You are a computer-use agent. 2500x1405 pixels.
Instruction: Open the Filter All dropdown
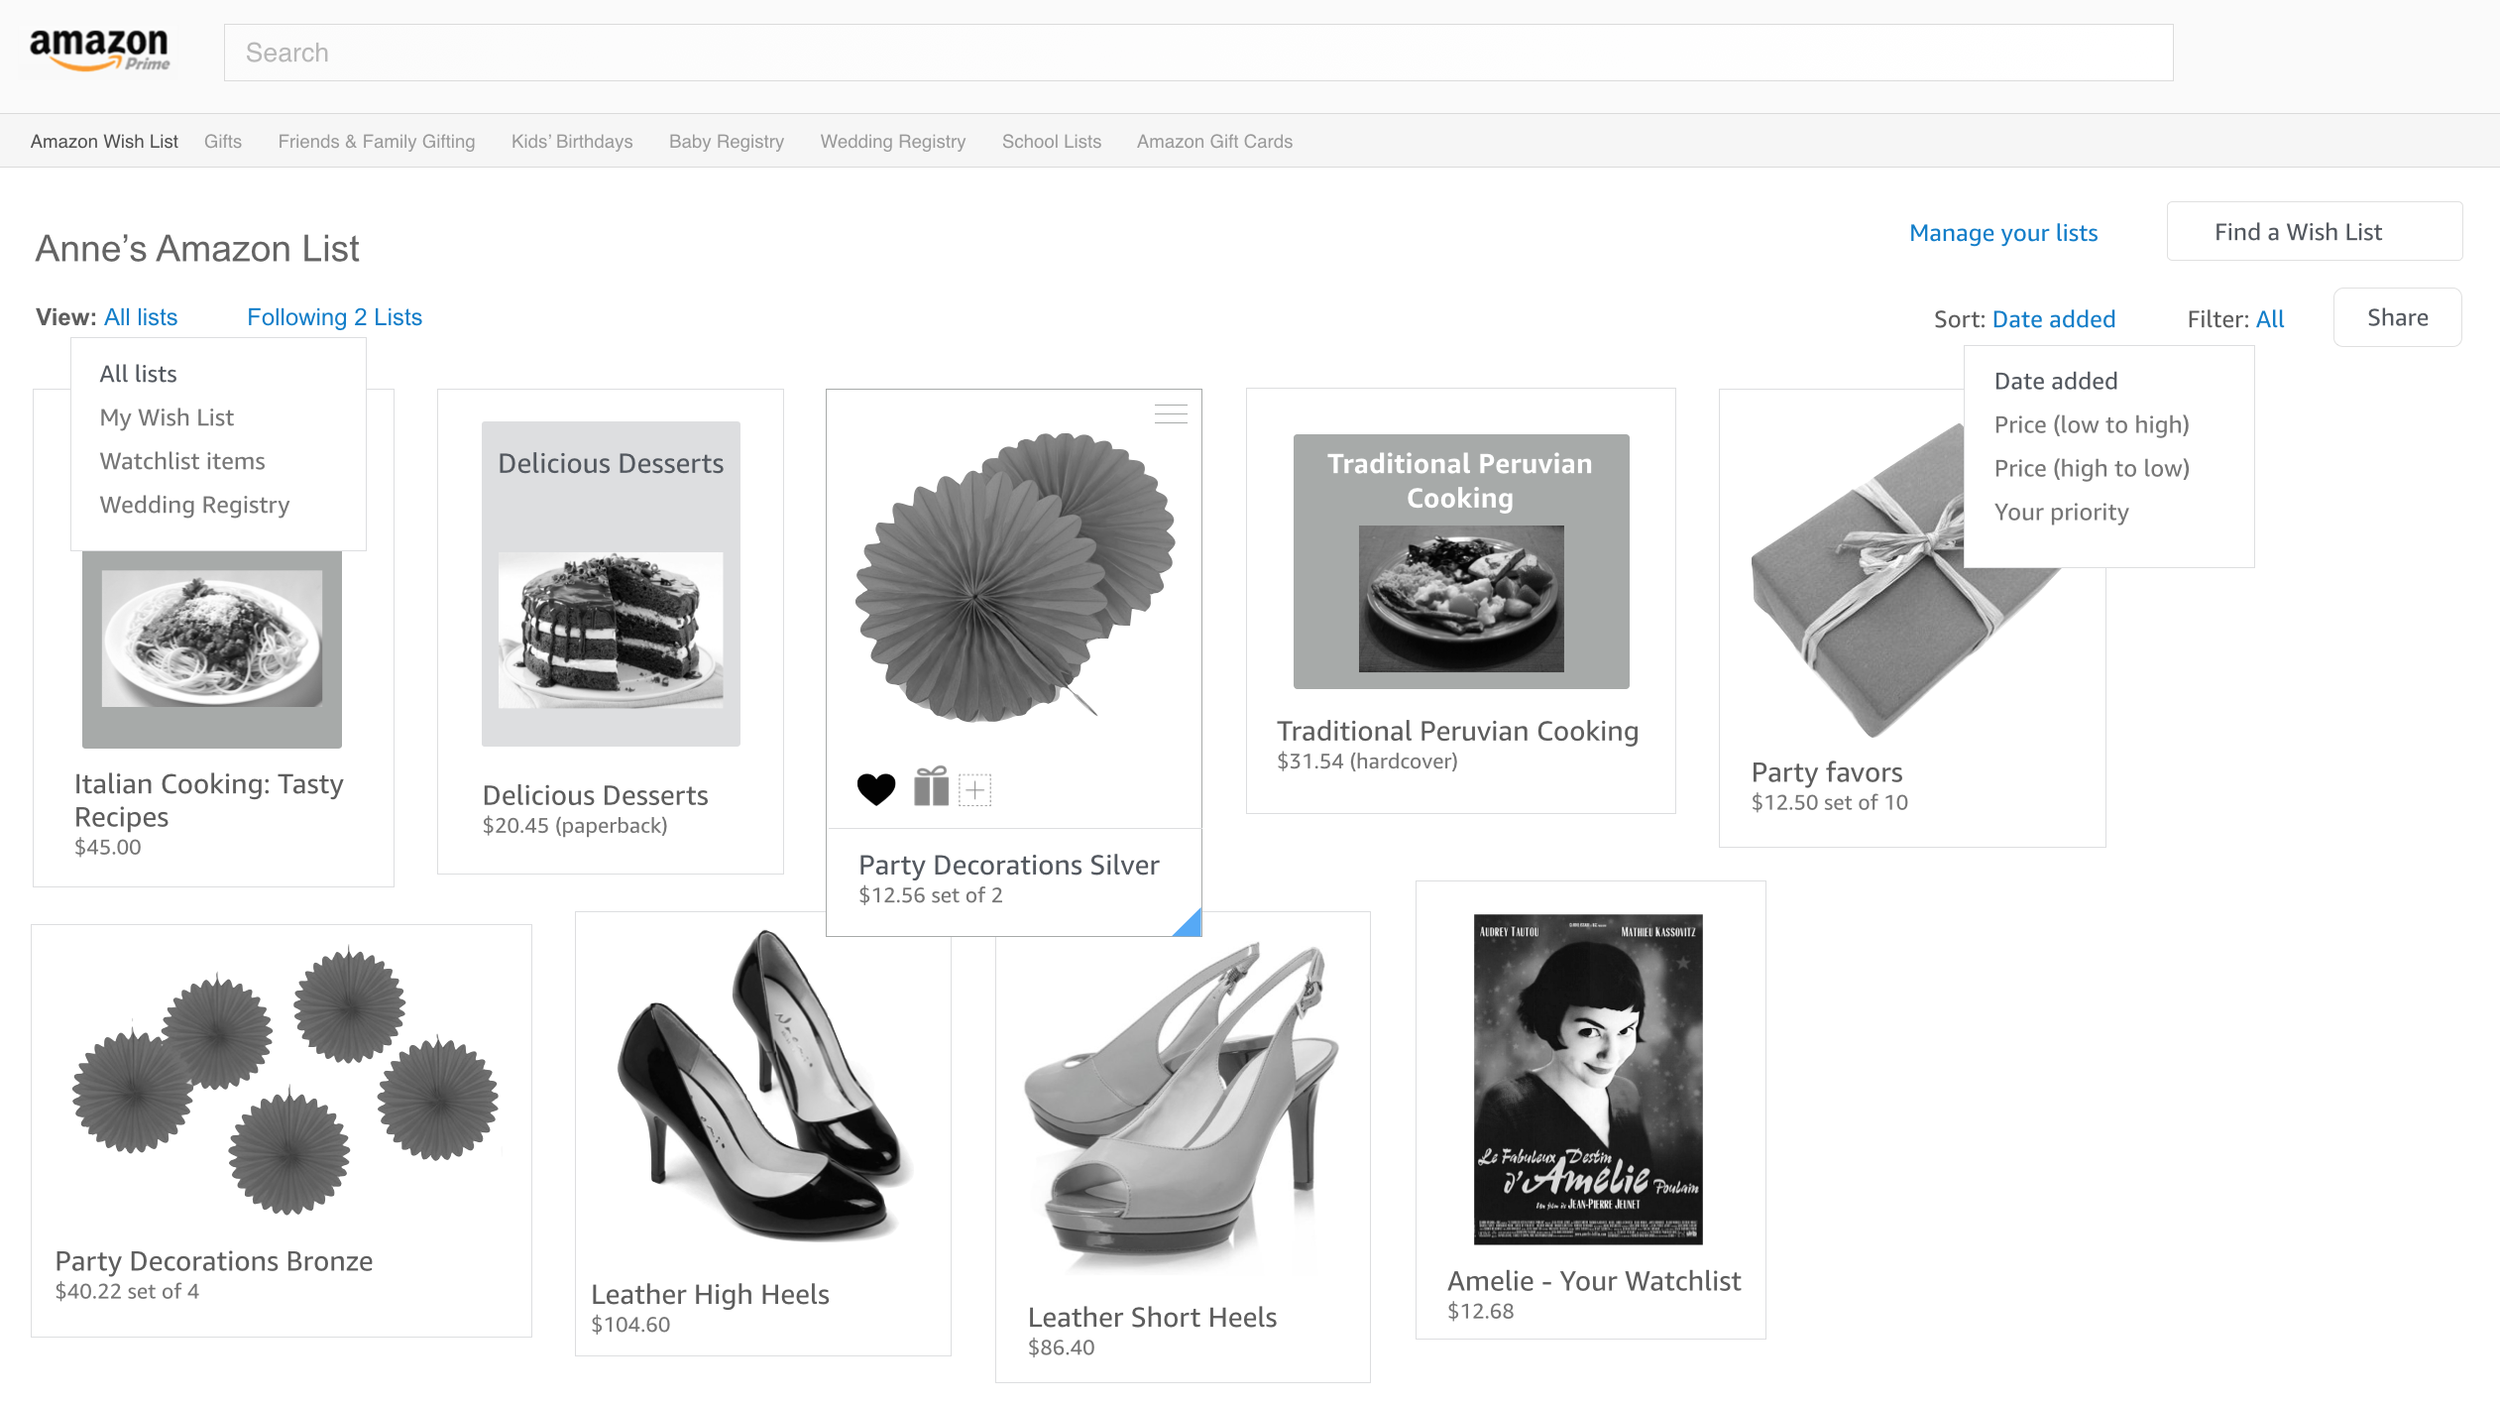click(2269, 319)
